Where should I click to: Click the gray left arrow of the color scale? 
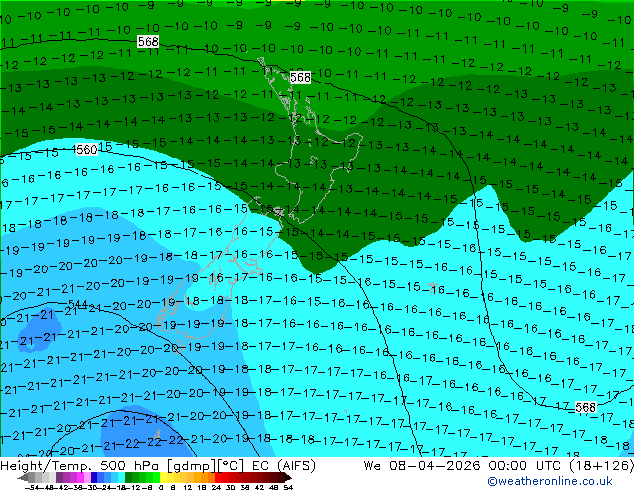23,478
